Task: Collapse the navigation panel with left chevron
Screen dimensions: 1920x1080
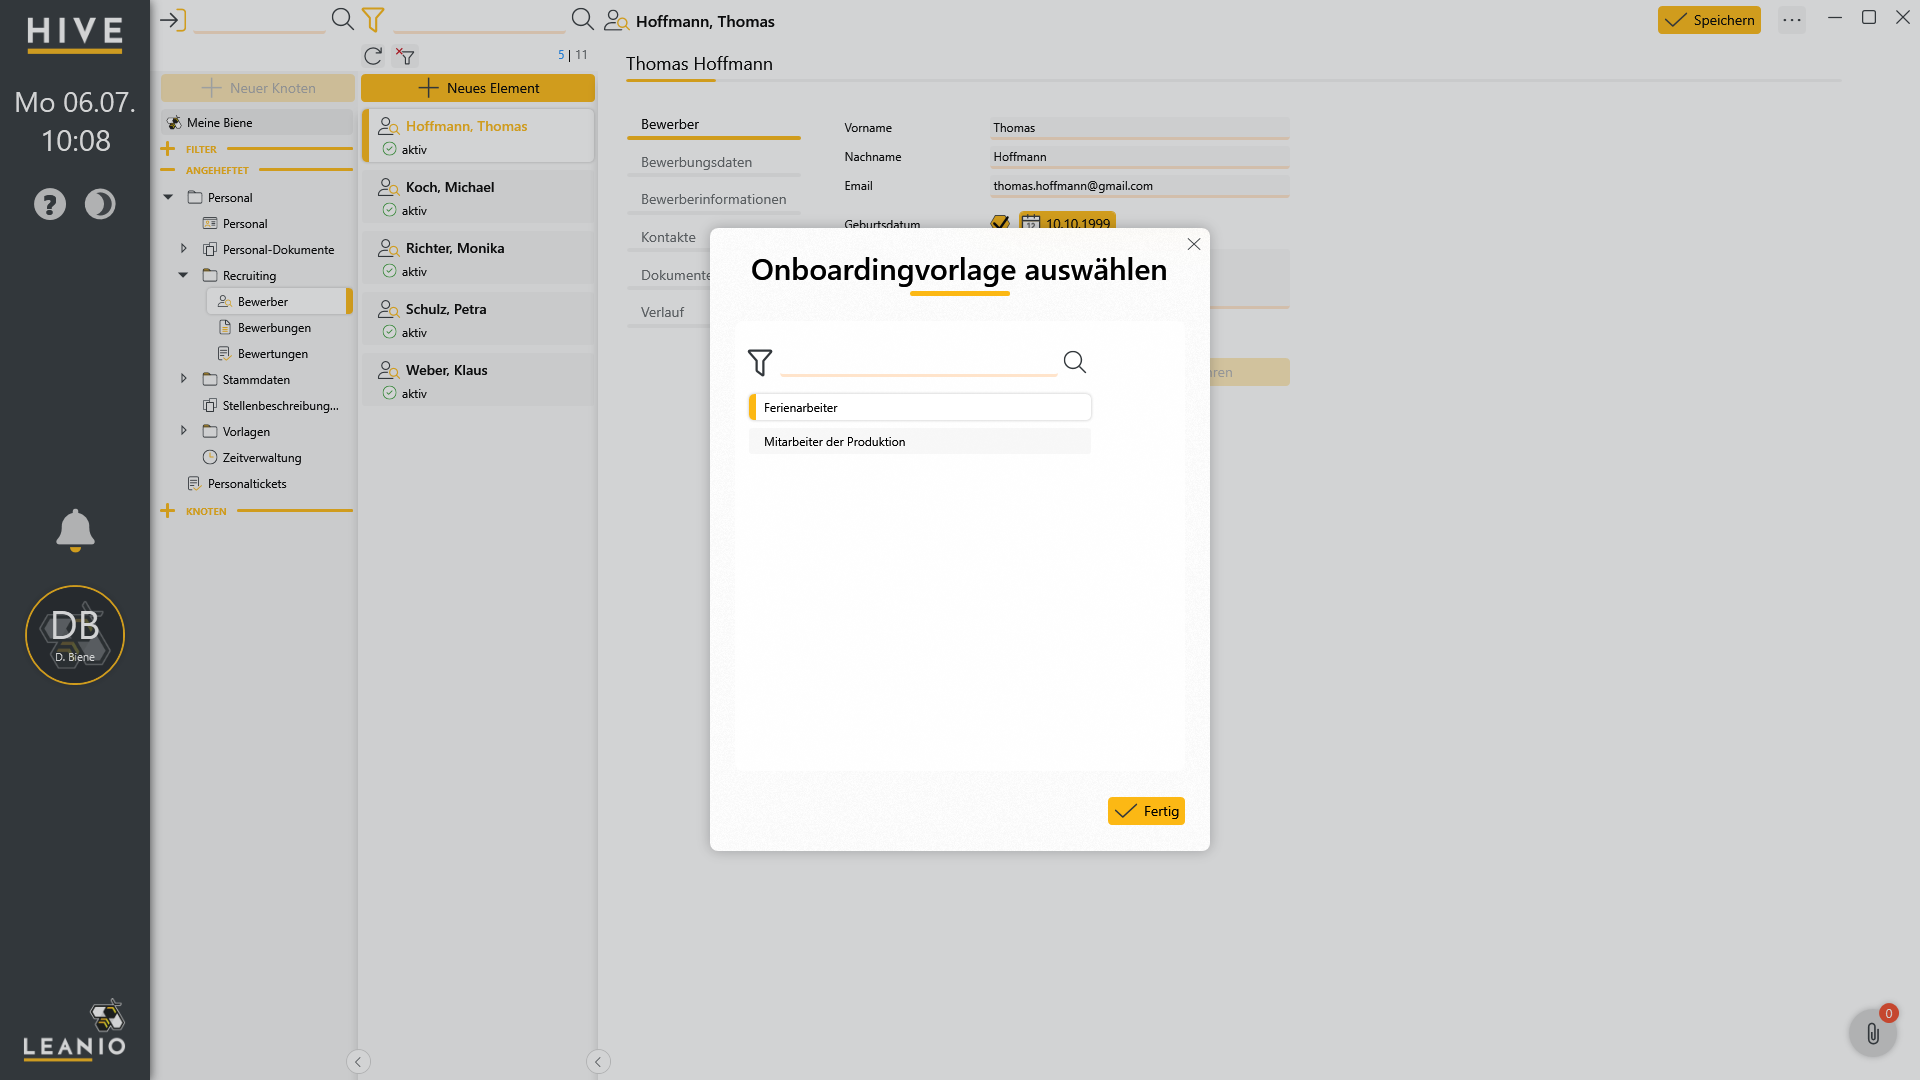Action: pyautogui.click(x=358, y=1062)
